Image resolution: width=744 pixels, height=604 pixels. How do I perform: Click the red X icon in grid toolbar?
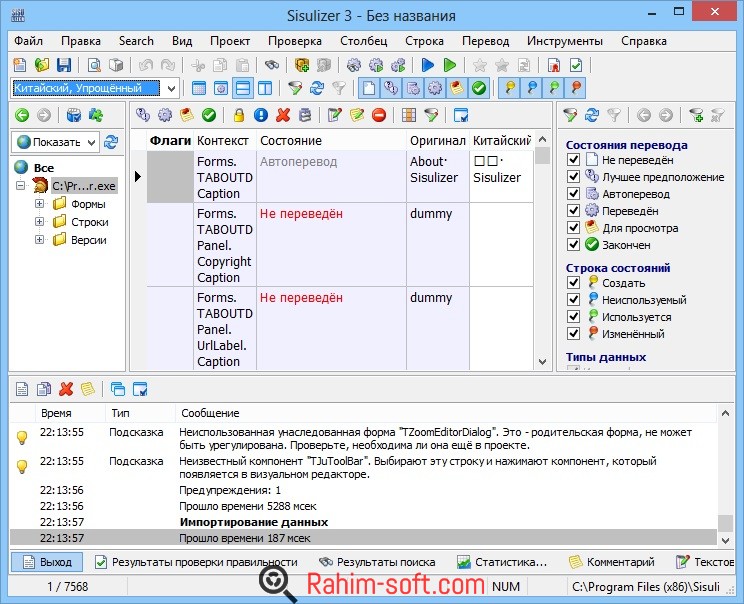(x=283, y=115)
